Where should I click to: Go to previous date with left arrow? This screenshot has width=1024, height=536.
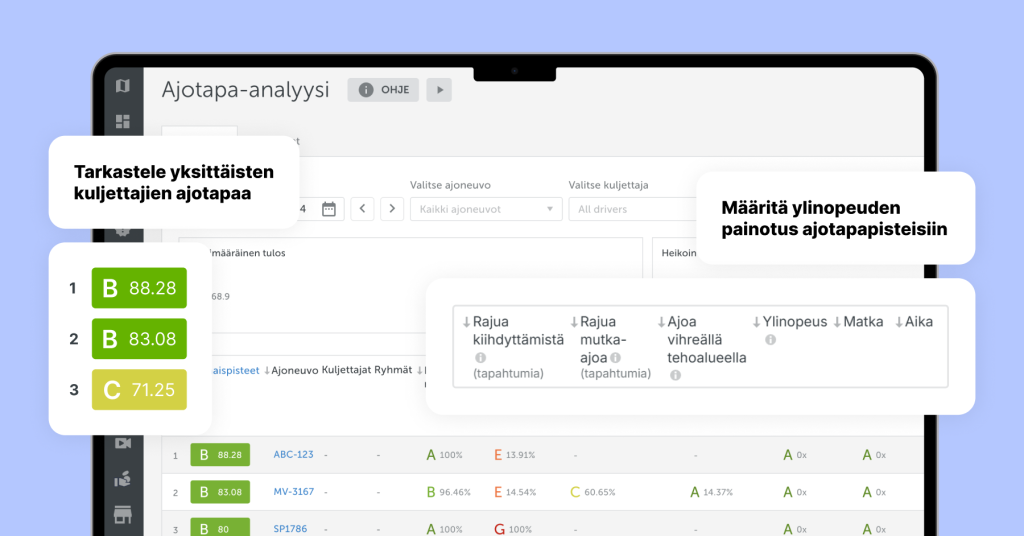point(362,209)
